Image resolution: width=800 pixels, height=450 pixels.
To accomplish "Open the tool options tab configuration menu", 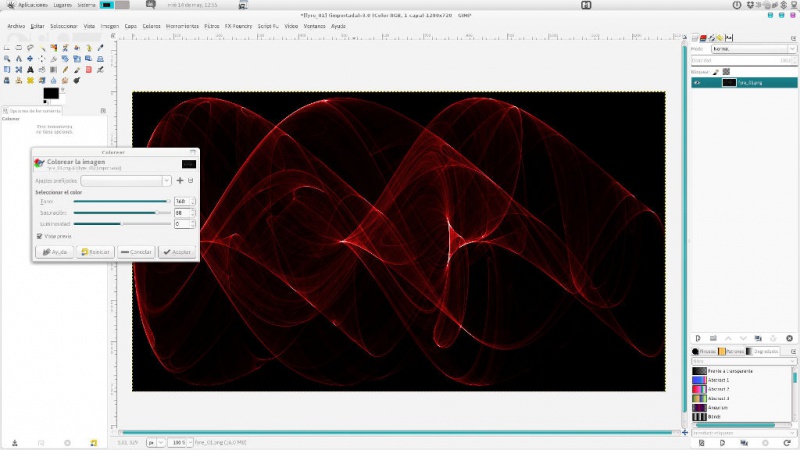I will [x=103, y=111].
